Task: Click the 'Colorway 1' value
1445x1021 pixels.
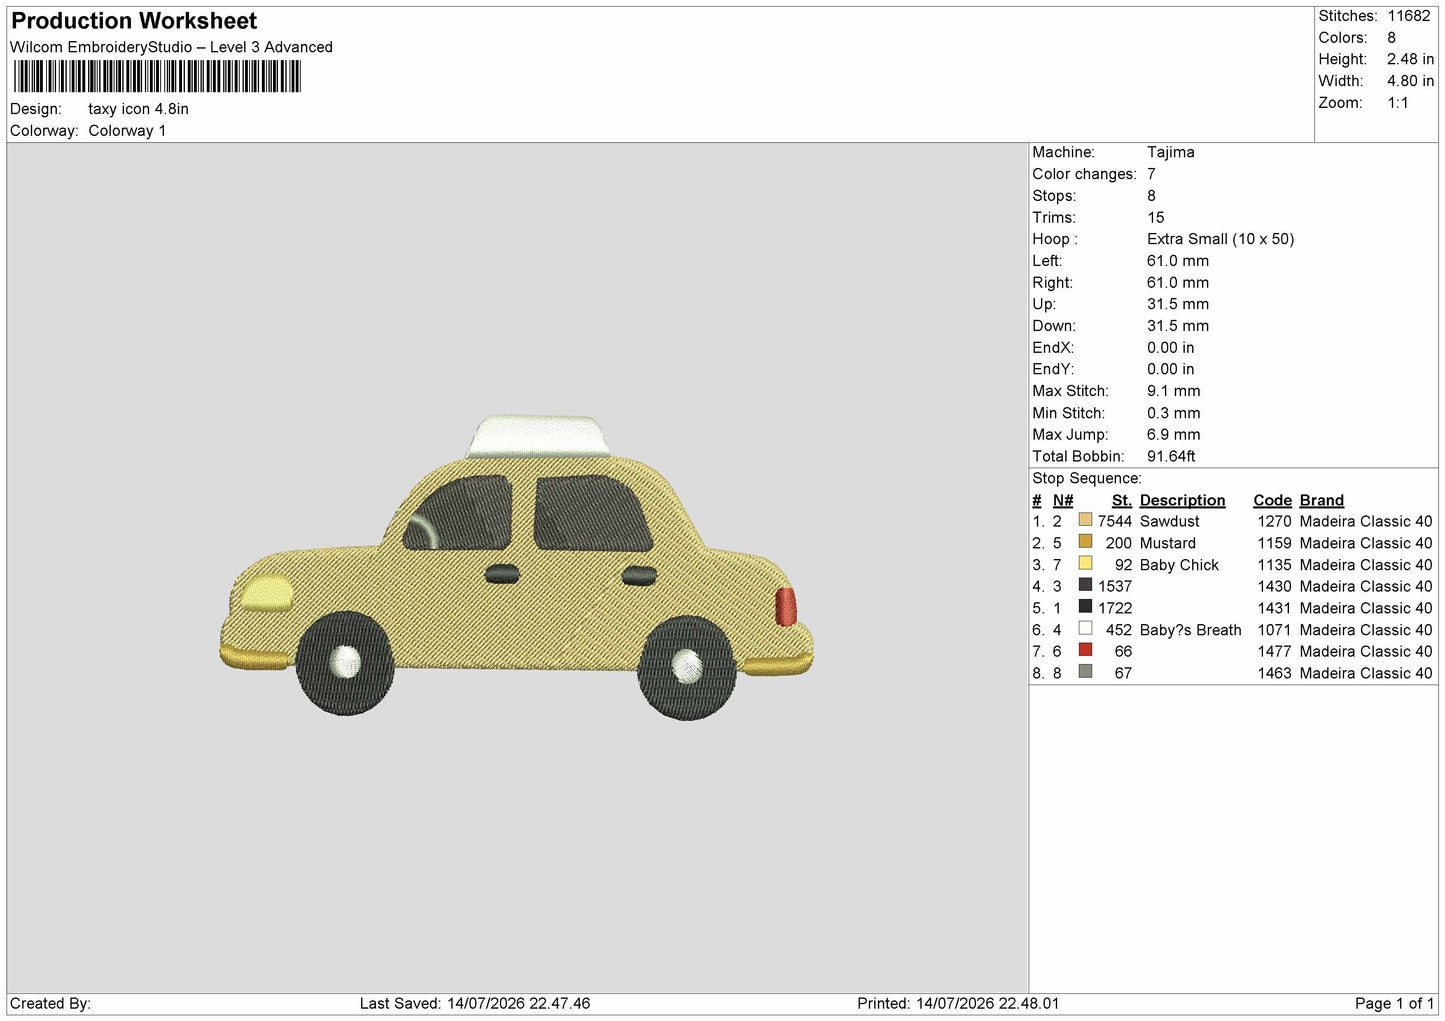Action: pos(127,131)
